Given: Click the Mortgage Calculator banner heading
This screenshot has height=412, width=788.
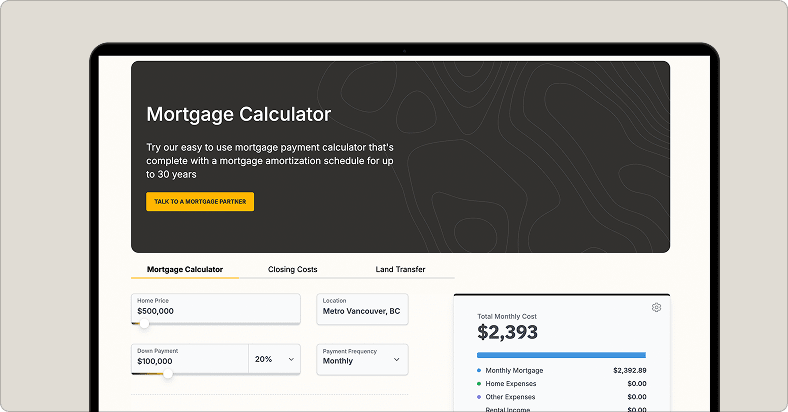Looking at the screenshot, I should point(239,115).
